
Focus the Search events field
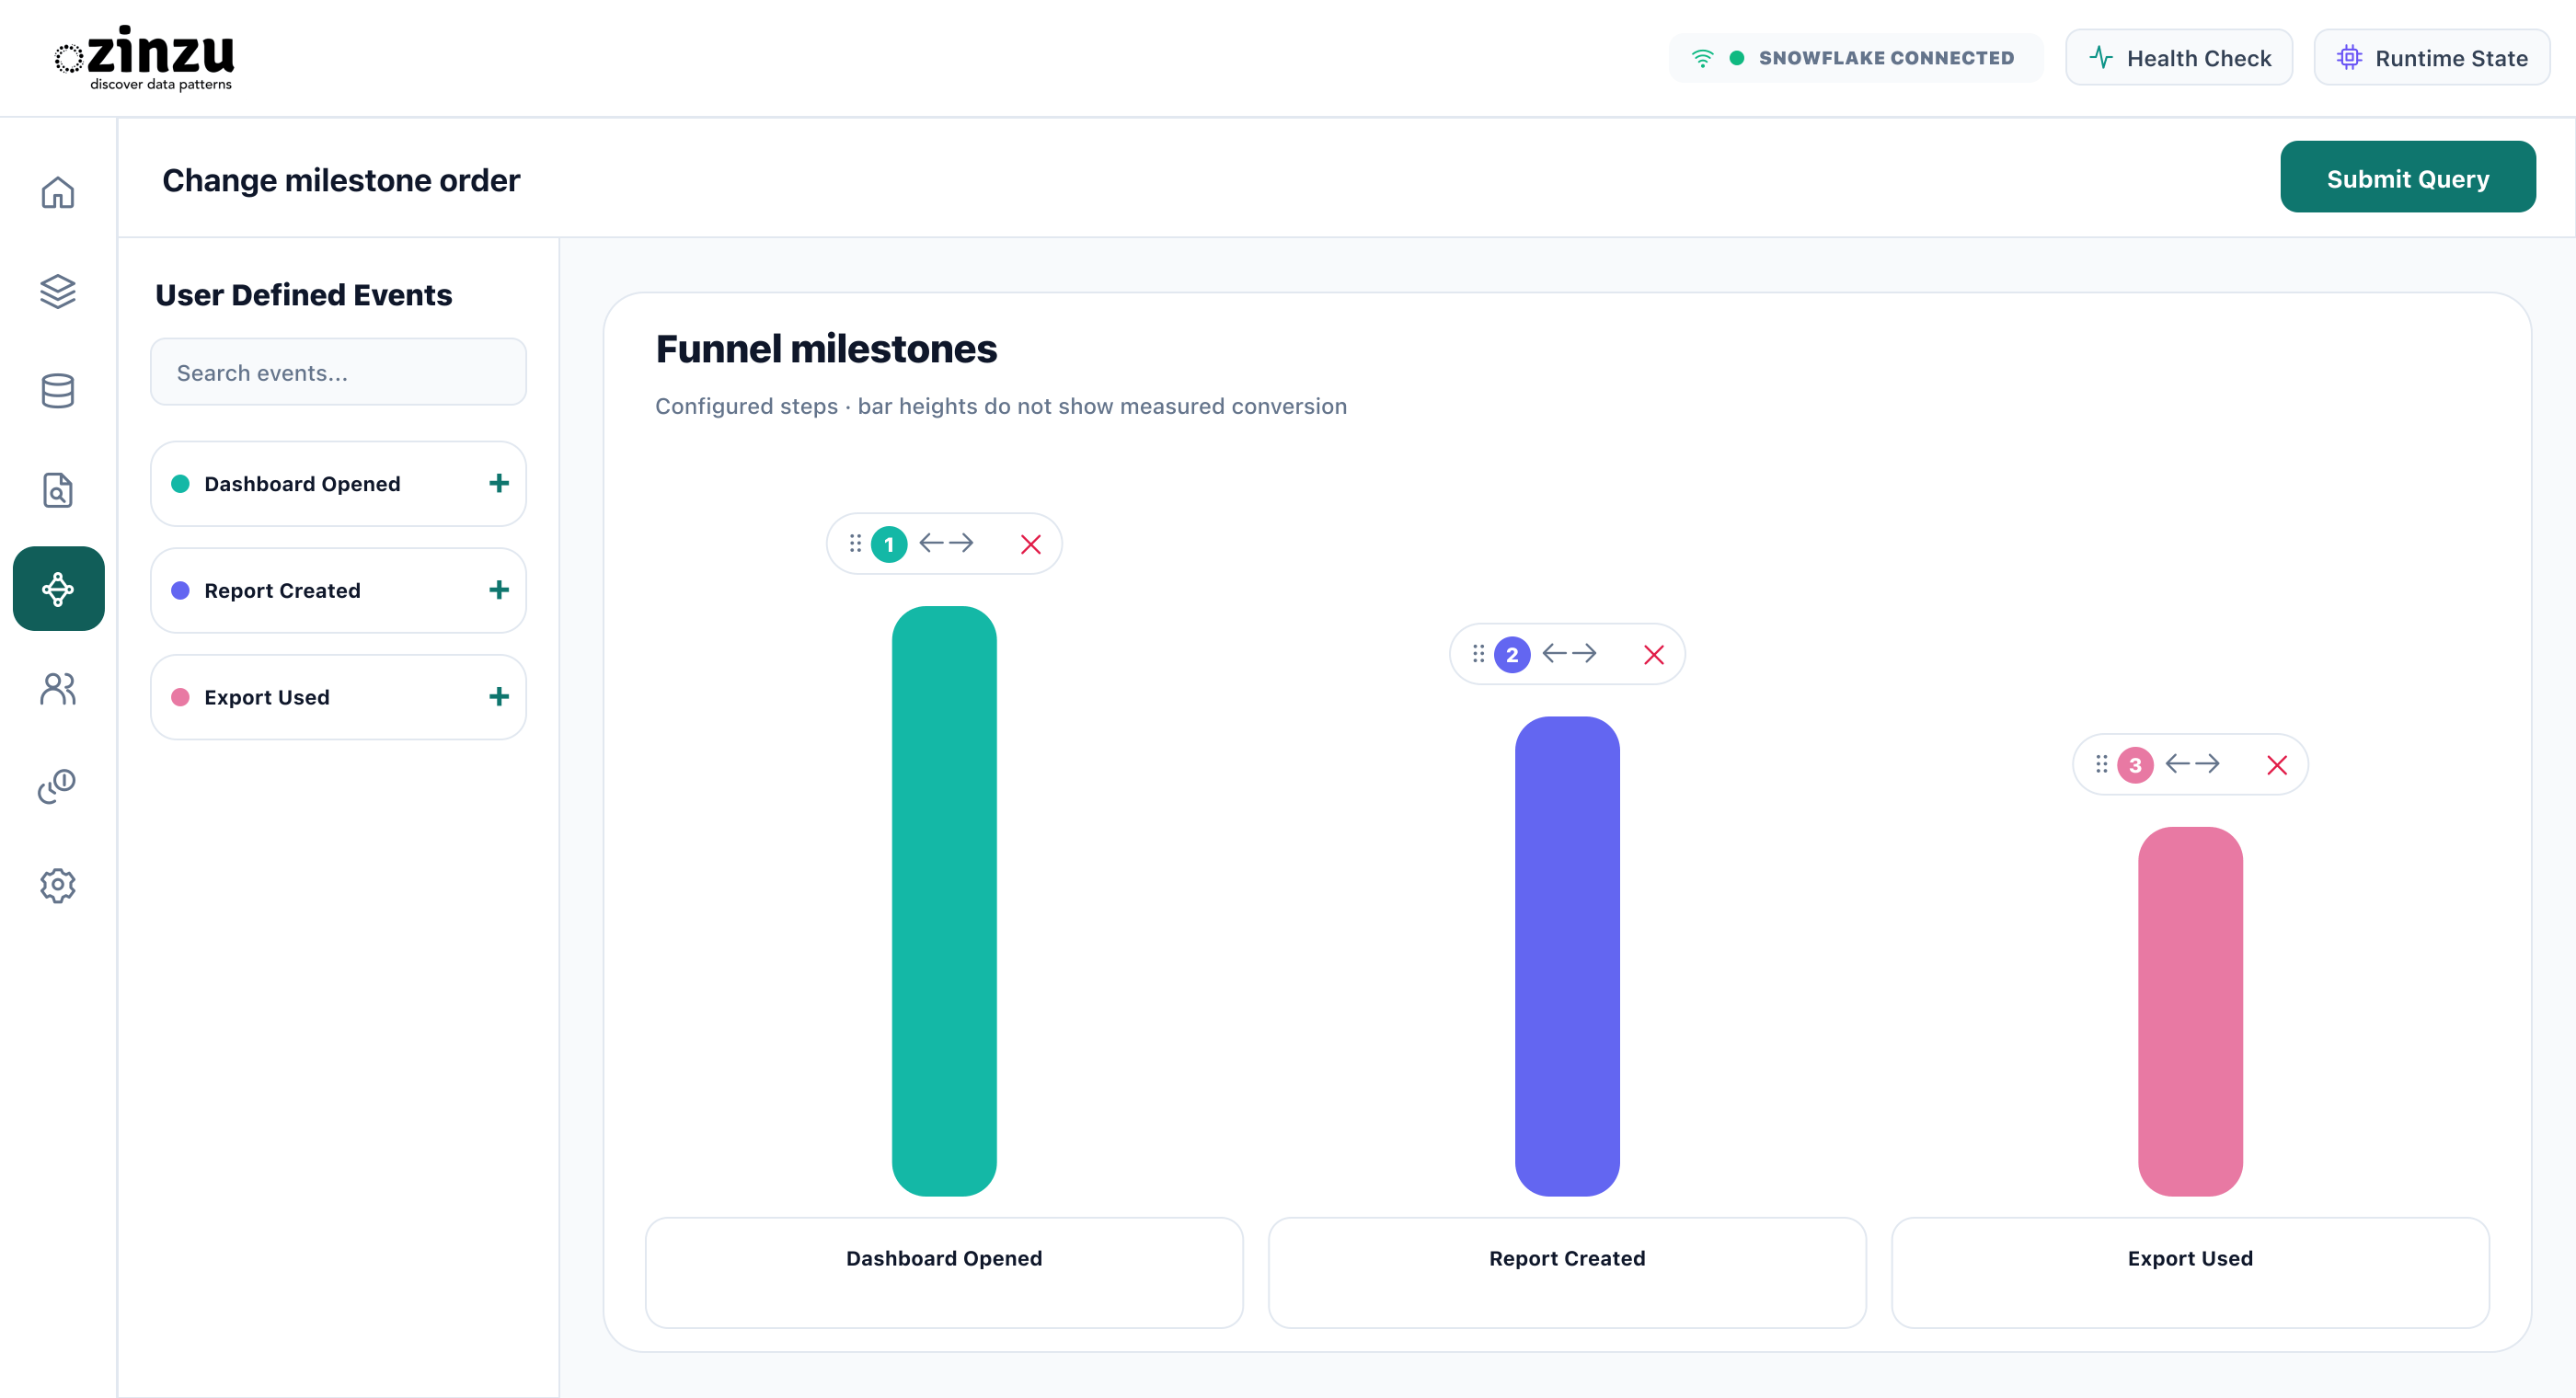click(x=338, y=372)
